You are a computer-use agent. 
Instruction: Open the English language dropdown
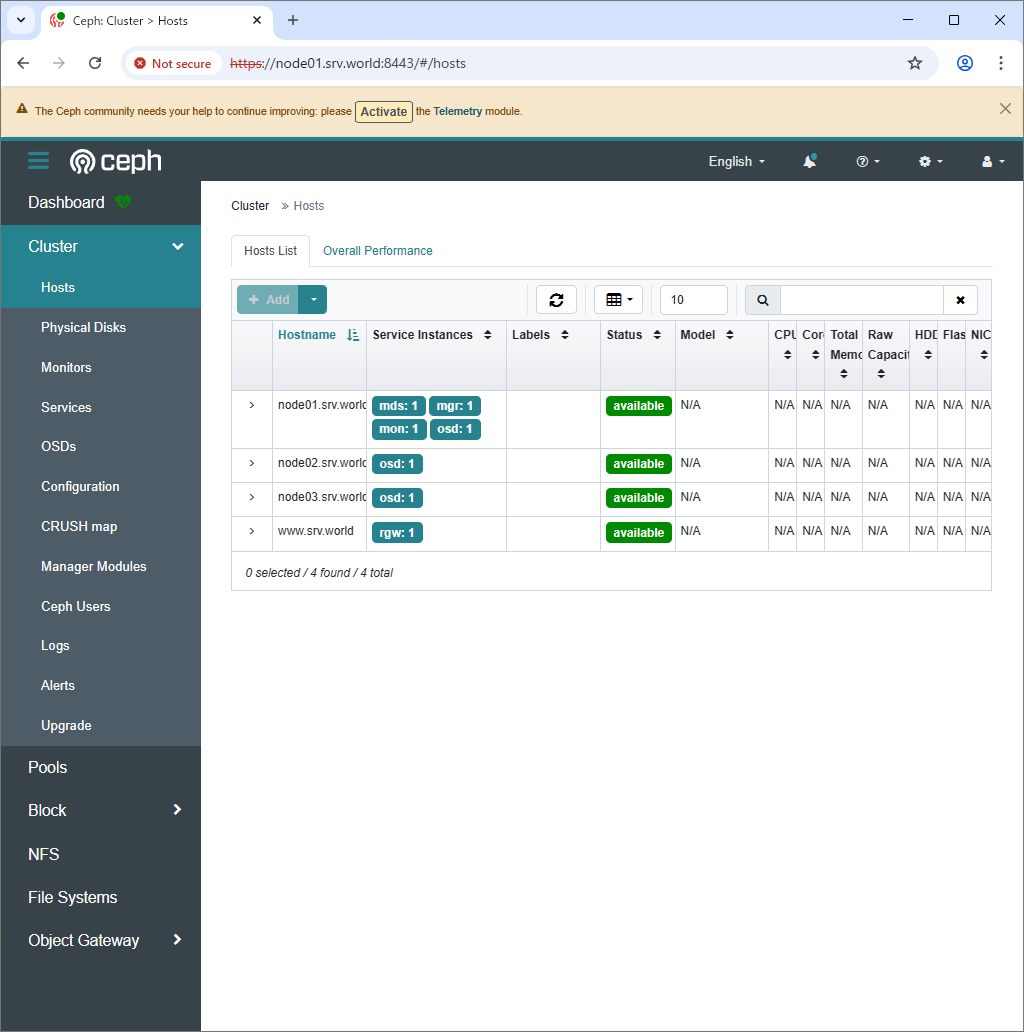(x=737, y=161)
